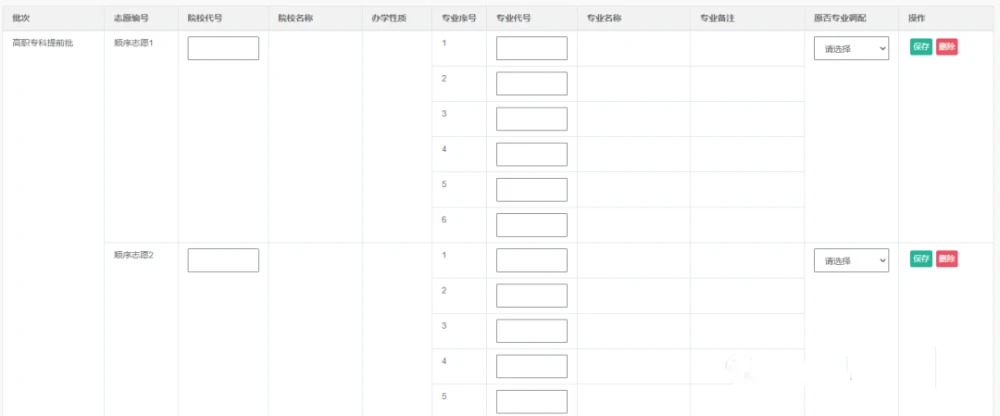Click 院校代号 input for 顺序志愿1
Viewport: 1000px width, 416px height.
coord(223,48)
